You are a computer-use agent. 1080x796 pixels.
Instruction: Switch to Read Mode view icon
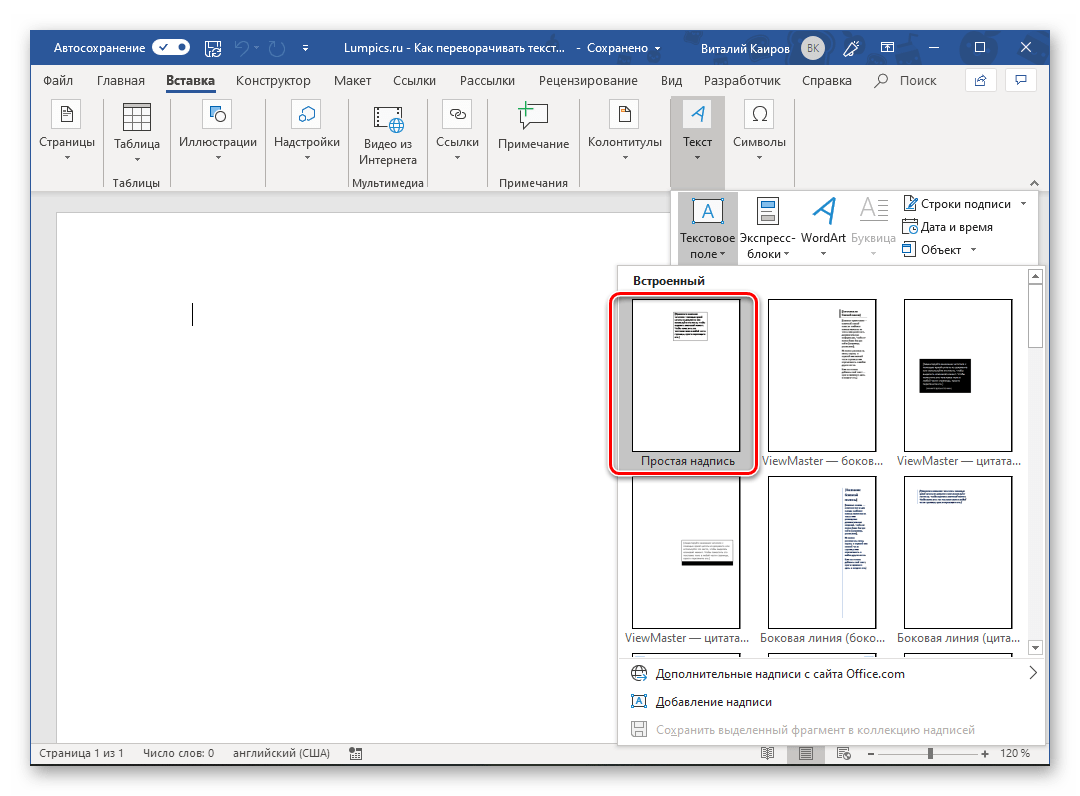767,753
